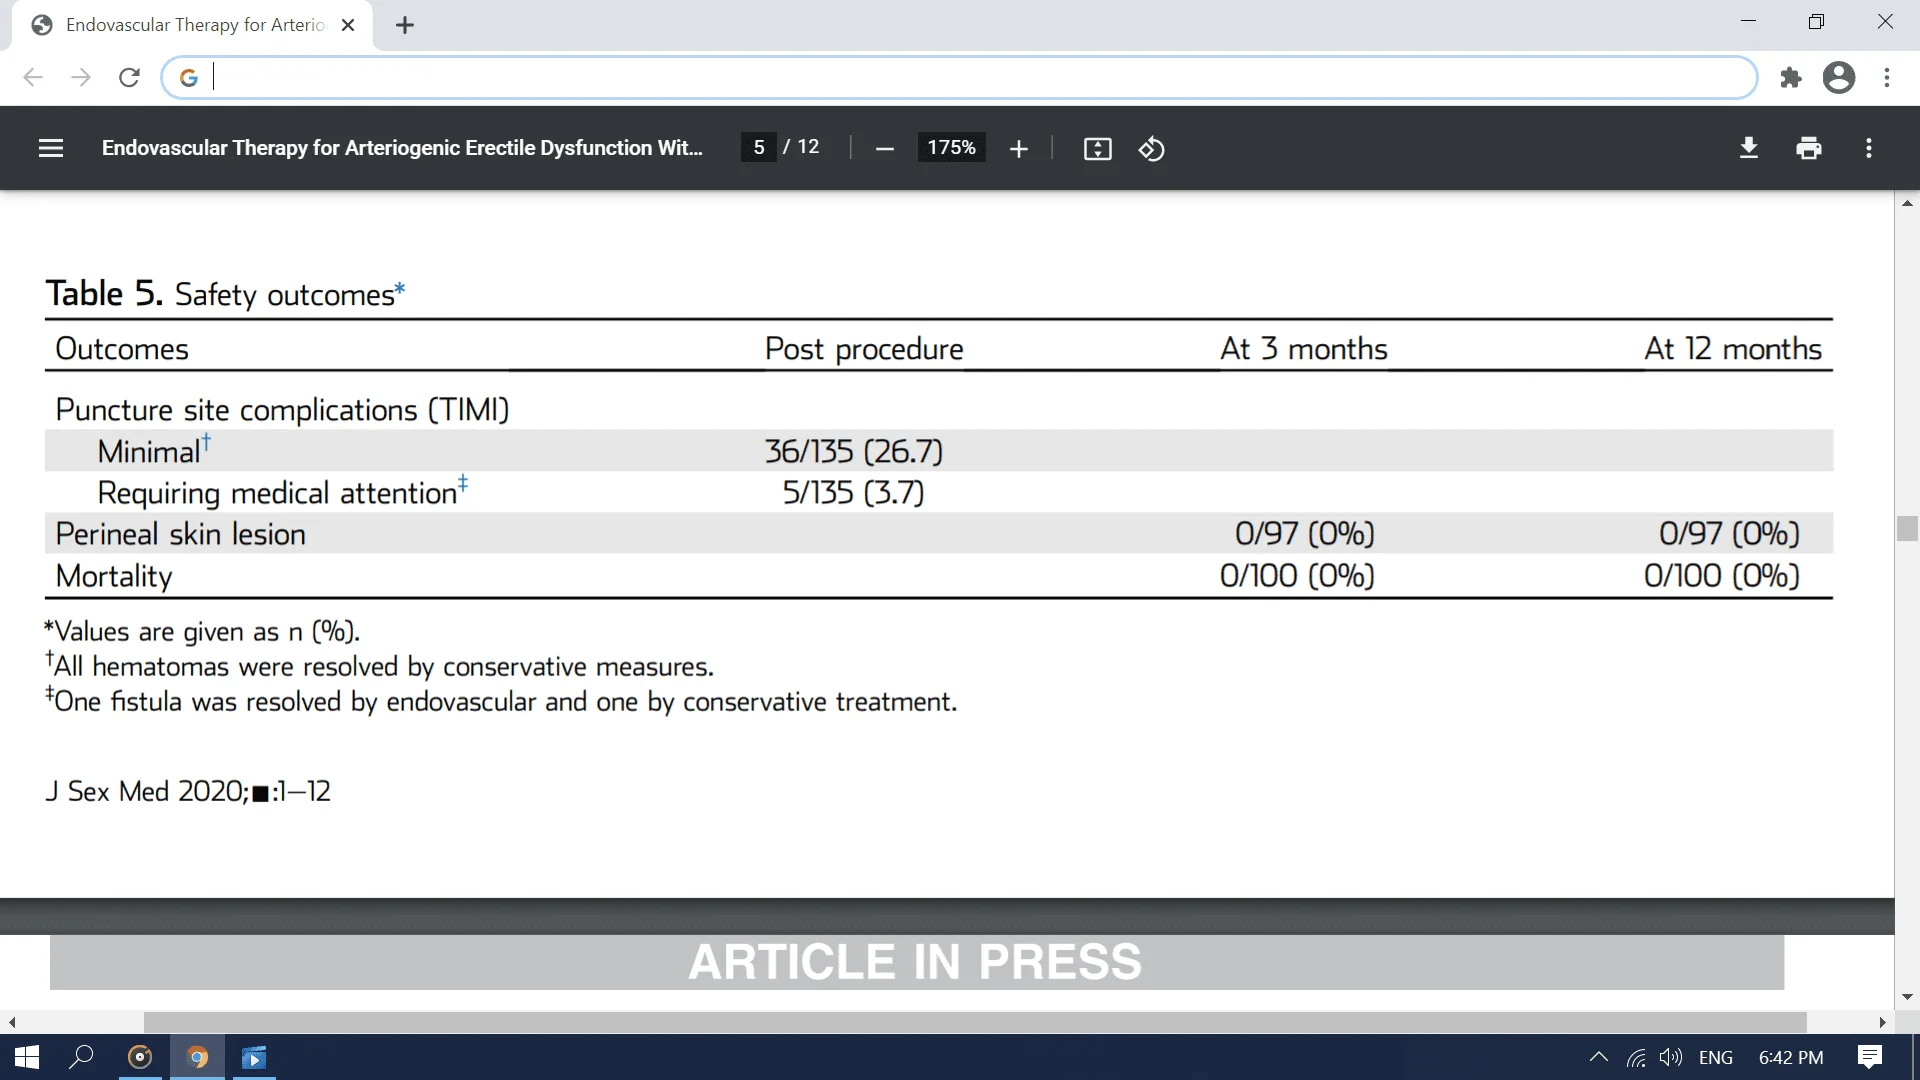The width and height of the screenshot is (1920, 1080).
Task: Click the "5/135 (3.7)" table value
Action: [853, 492]
